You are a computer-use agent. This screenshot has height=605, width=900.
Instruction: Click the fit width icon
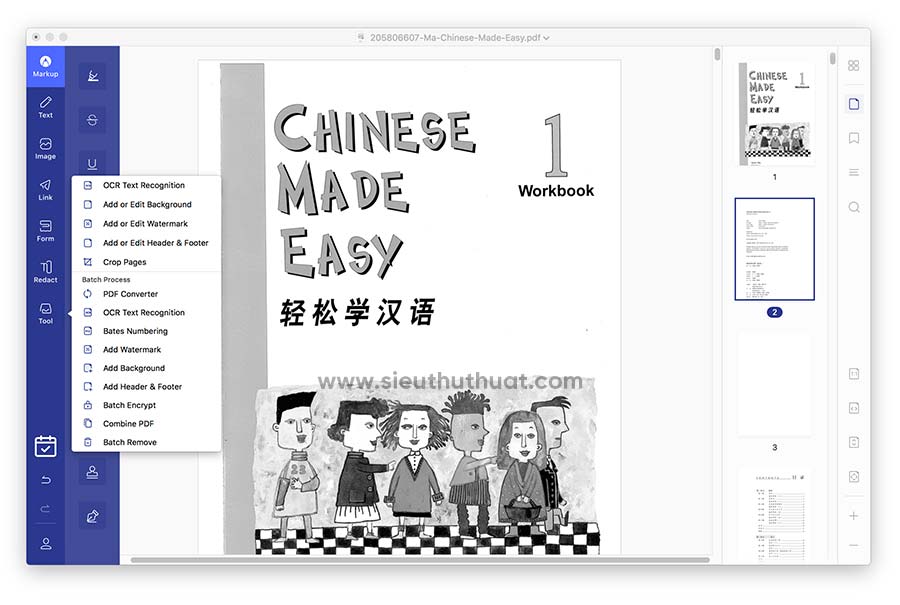[854, 408]
